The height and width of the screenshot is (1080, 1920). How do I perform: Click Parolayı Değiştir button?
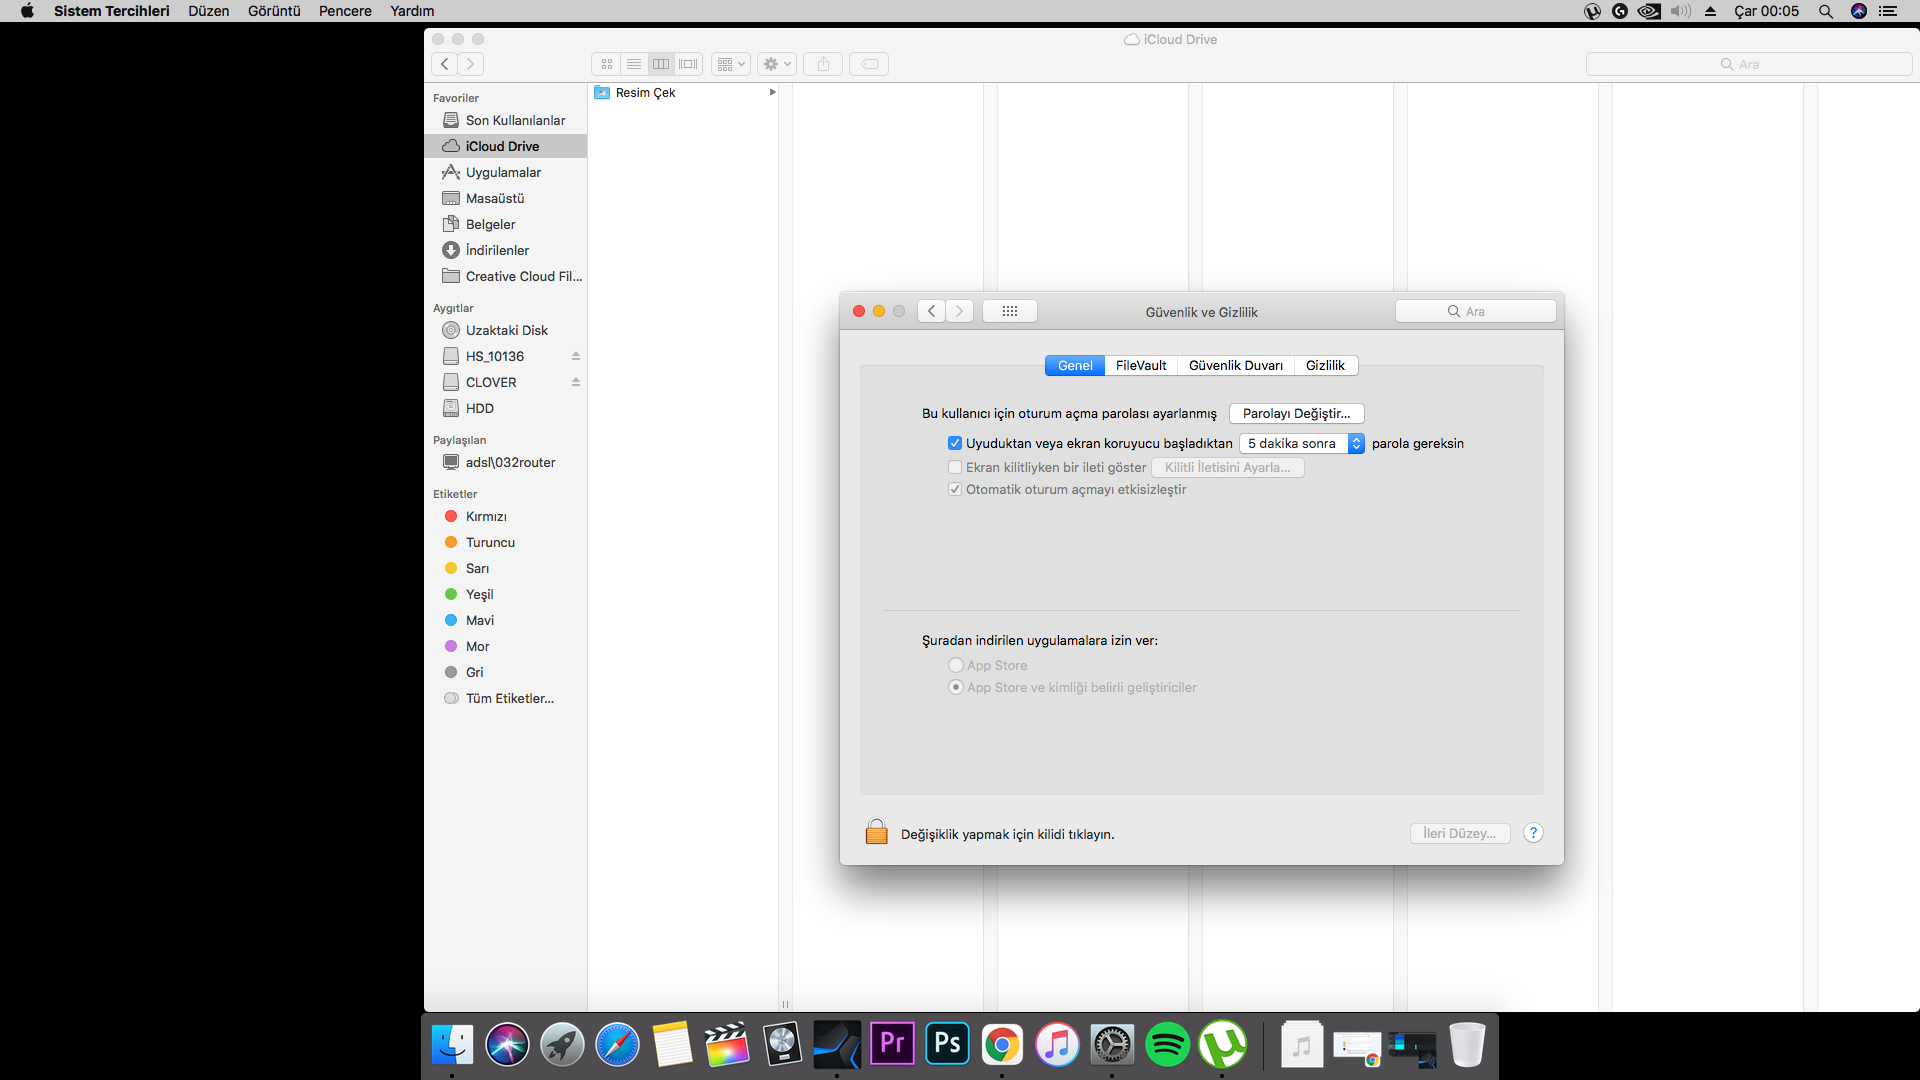coord(1296,413)
